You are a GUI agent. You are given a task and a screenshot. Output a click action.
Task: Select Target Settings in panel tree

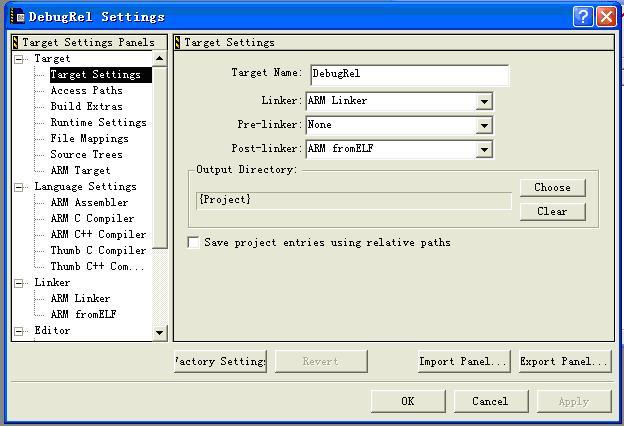click(101, 75)
